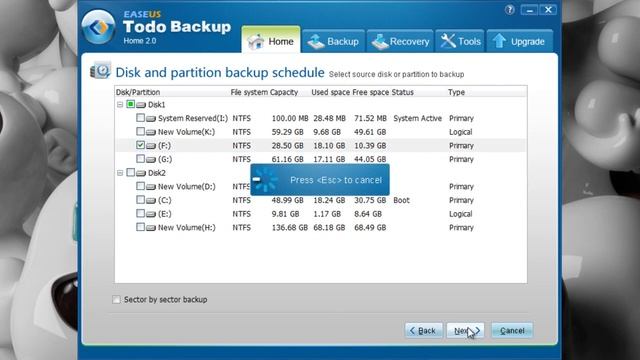Select the System Reserved(I:) row label

tap(193, 118)
